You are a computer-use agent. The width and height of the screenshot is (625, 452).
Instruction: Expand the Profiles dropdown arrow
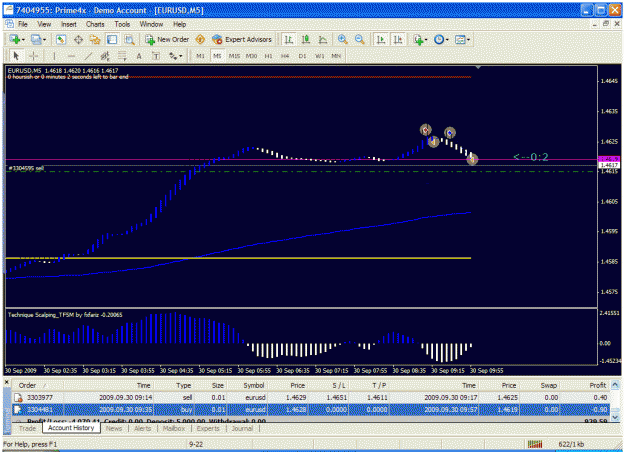click(44, 40)
